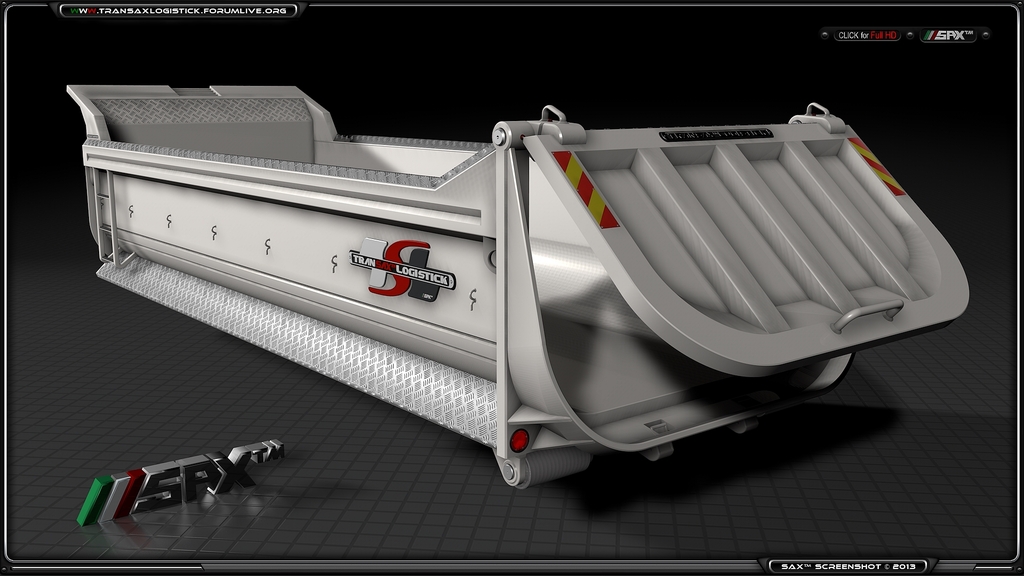
Task: Click the dot left of Full HD button
Action: [x=824, y=35]
